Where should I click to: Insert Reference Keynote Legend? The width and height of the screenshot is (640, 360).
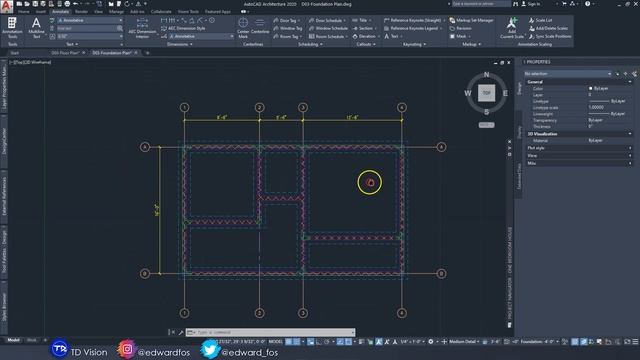click(411, 28)
